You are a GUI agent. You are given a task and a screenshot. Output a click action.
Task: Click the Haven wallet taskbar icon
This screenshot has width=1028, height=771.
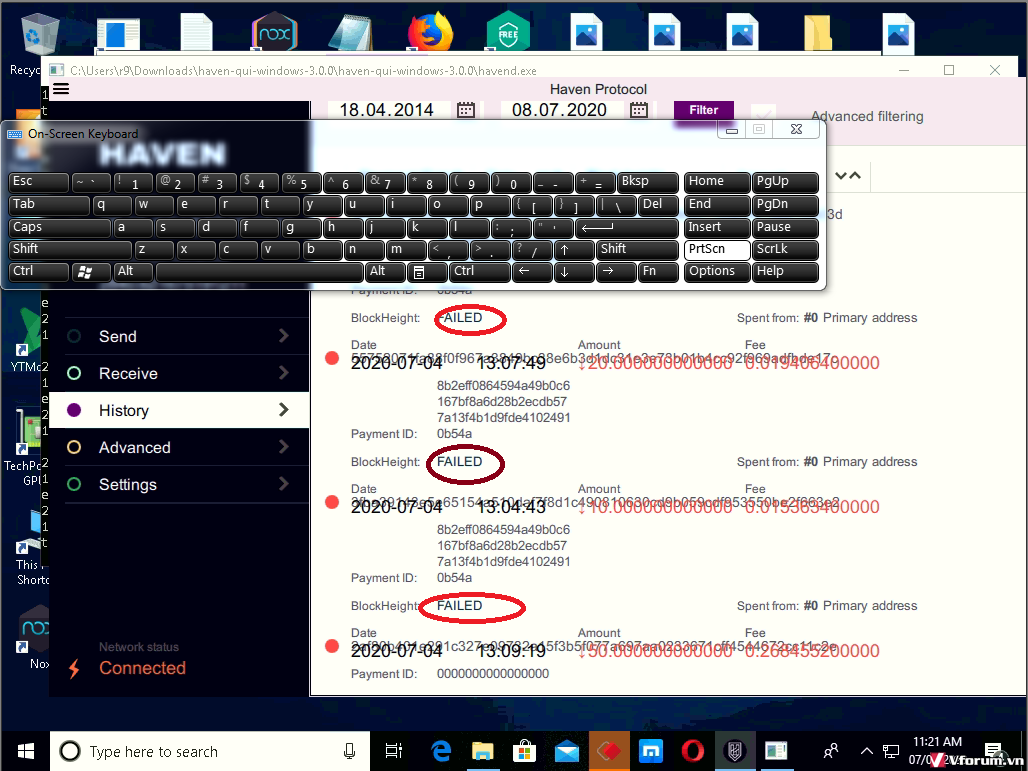click(x=734, y=751)
